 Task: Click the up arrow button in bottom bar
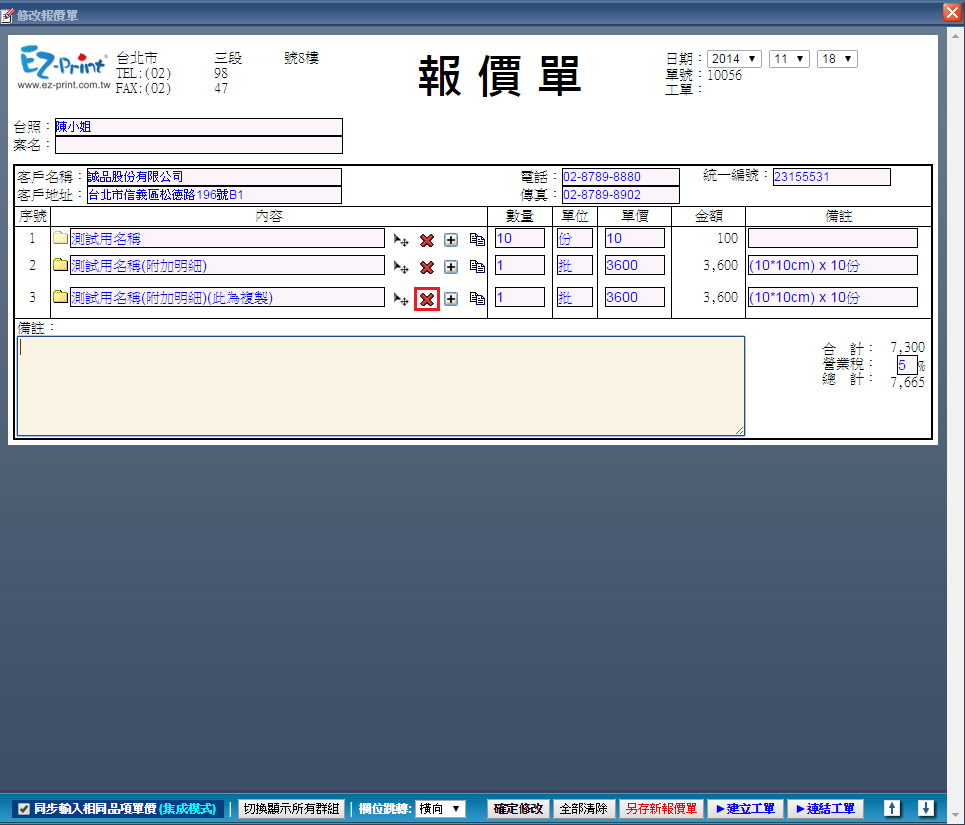[x=893, y=808]
